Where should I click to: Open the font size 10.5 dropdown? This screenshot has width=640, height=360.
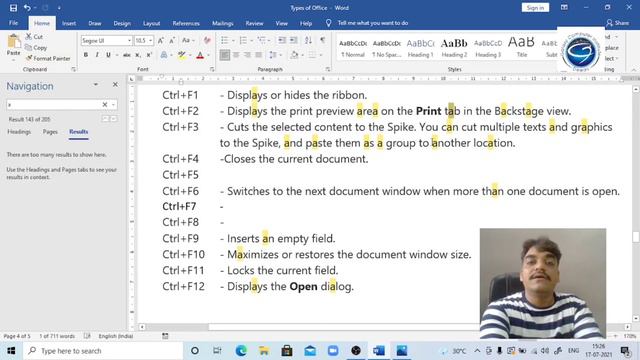[x=151, y=40]
